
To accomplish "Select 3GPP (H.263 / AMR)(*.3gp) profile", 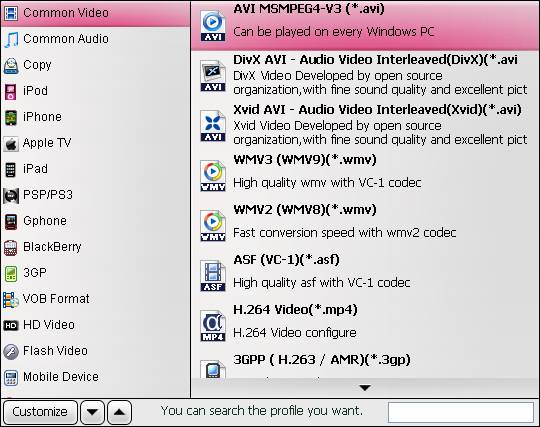I will 365,365.
